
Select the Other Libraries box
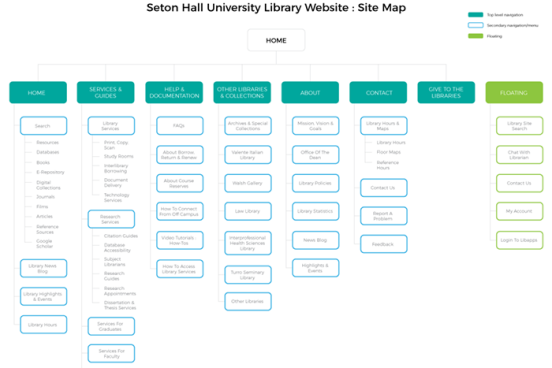point(248,301)
